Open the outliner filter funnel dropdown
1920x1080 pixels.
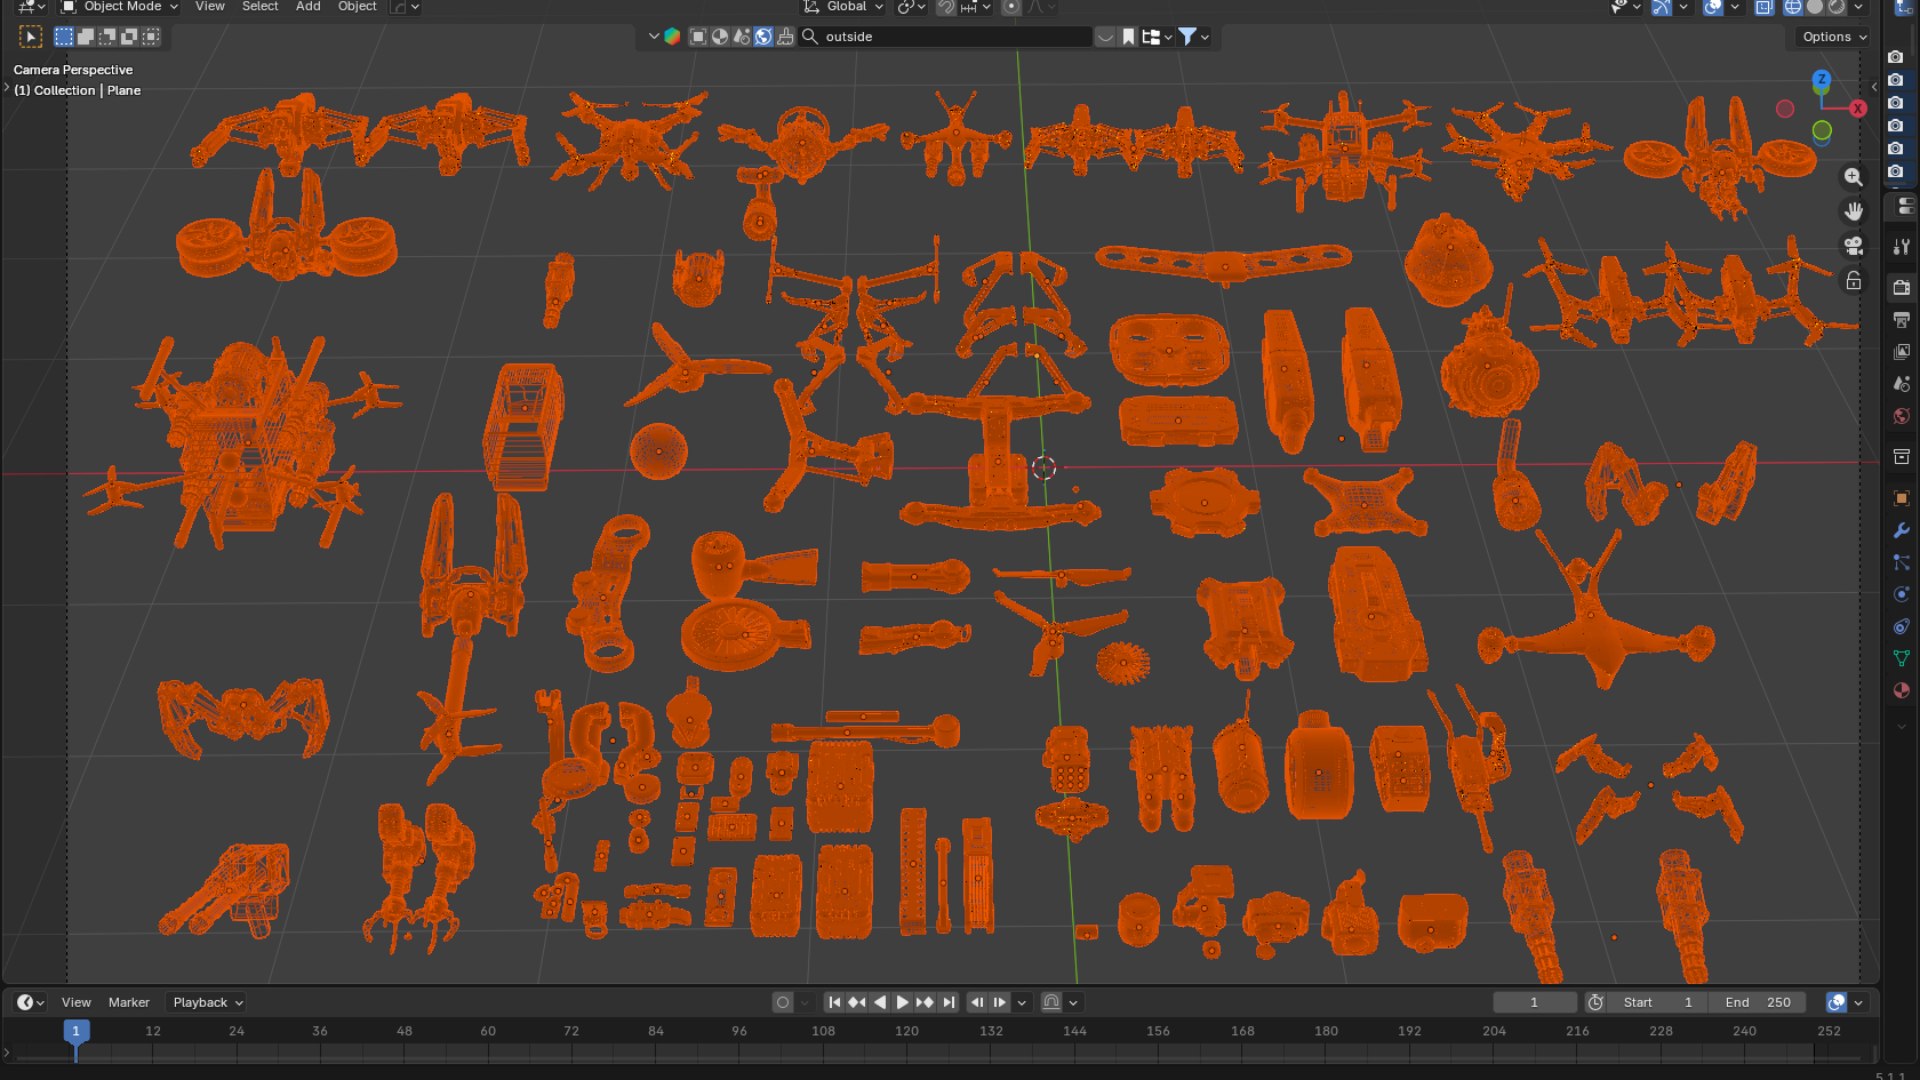pyautogui.click(x=1193, y=37)
